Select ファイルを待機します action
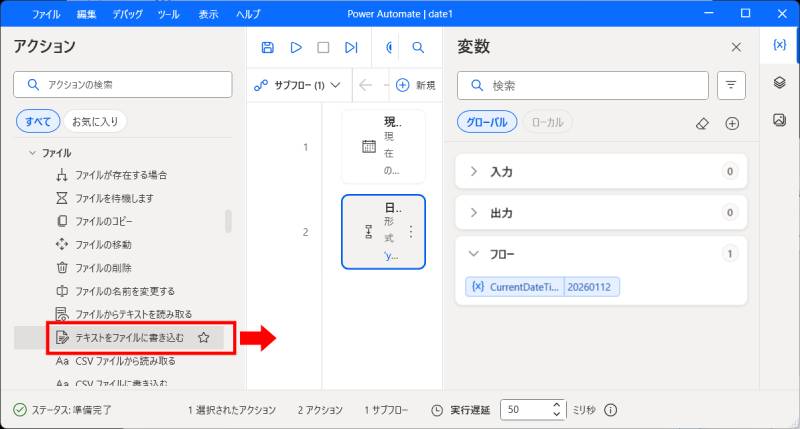This screenshot has height=429, width=800. pyautogui.click(x=114, y=198)
